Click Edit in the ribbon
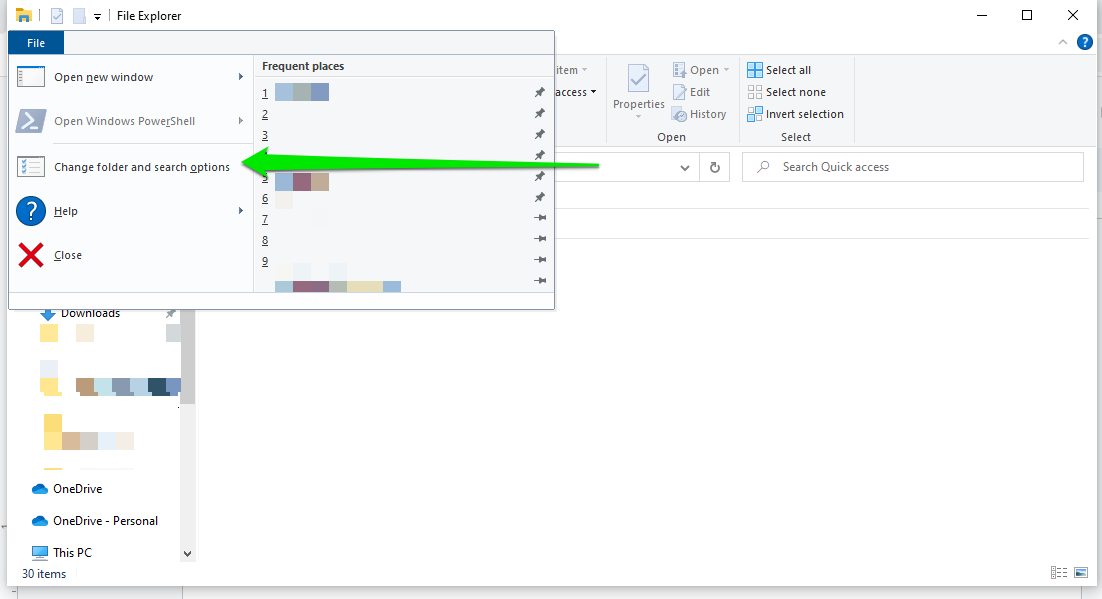The image size is (1102, 599). click(x=691, y=92)
